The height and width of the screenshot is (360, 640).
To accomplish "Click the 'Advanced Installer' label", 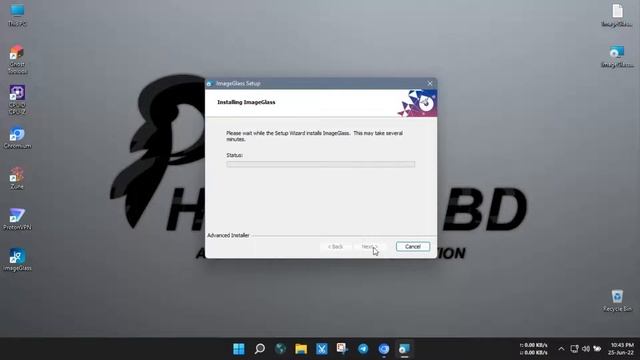I will coord(228,236).
